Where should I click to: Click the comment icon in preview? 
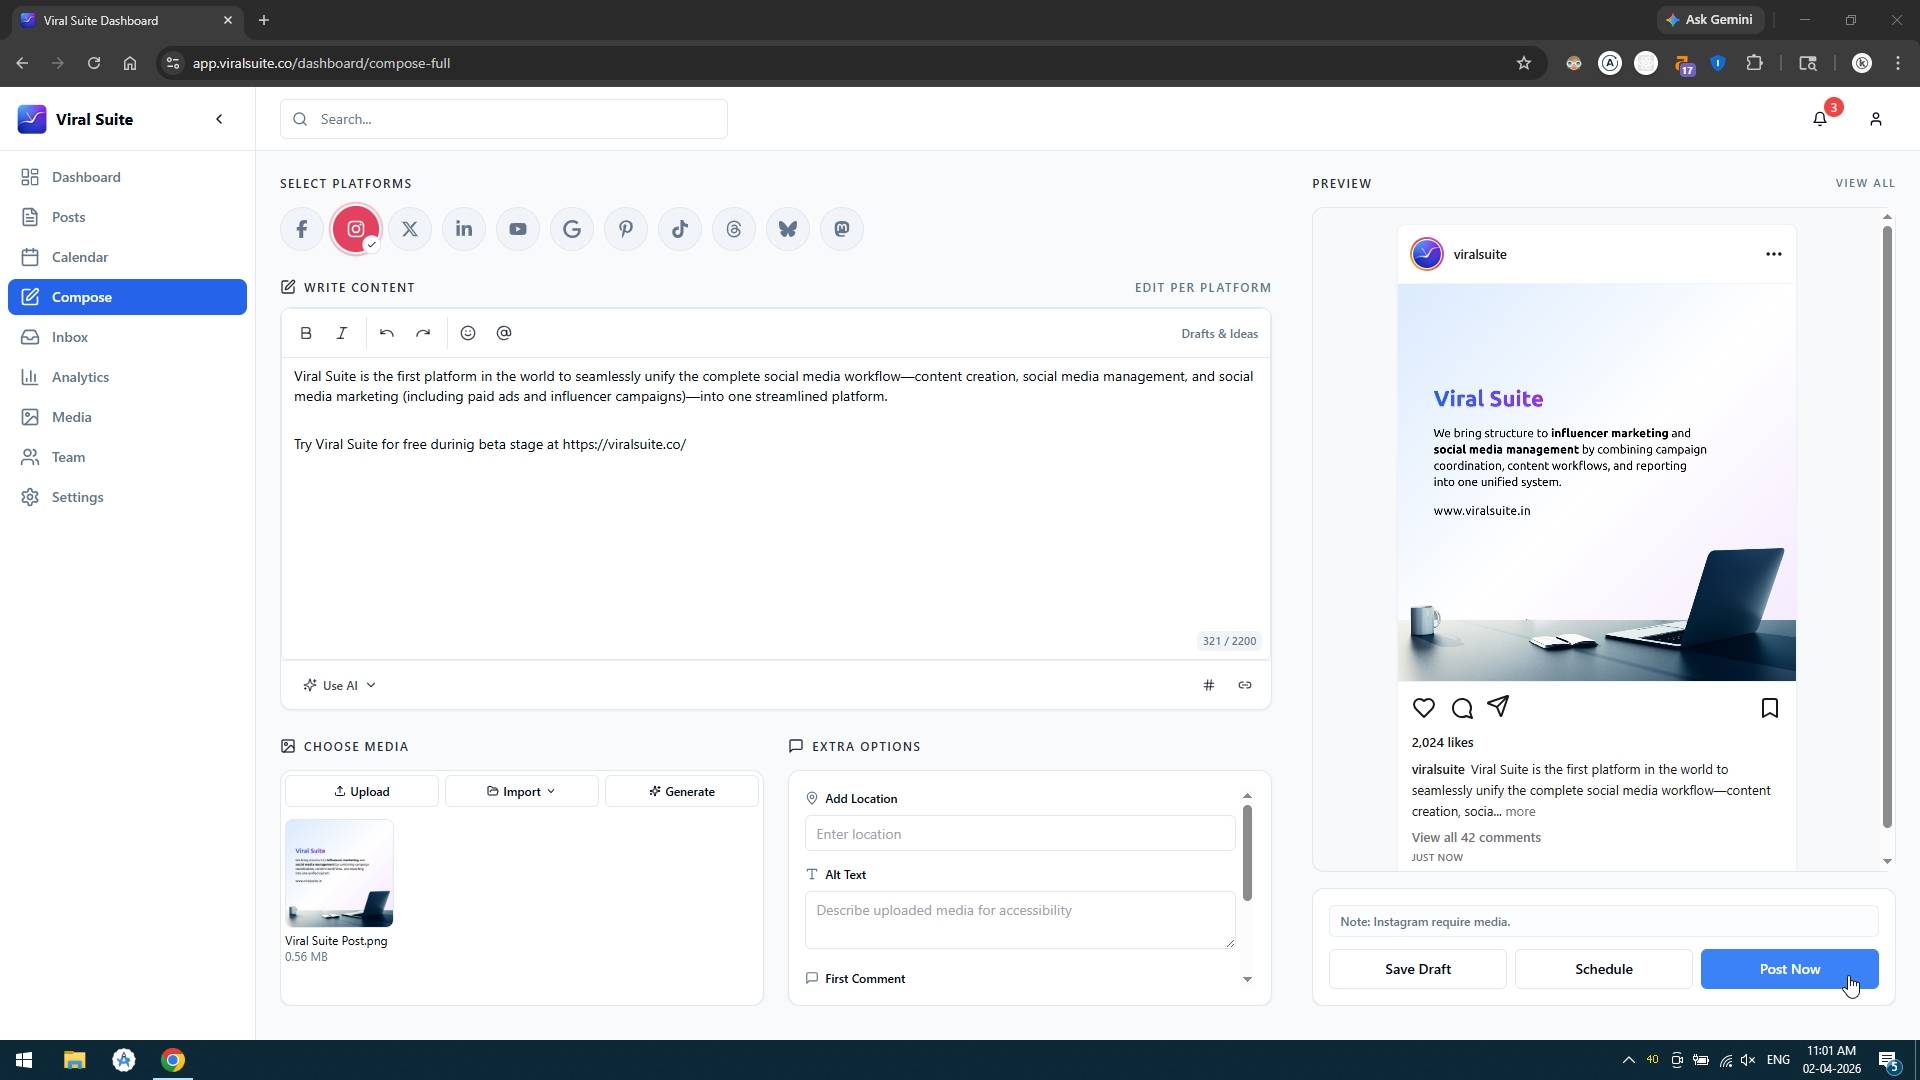tap(1462, 708)
